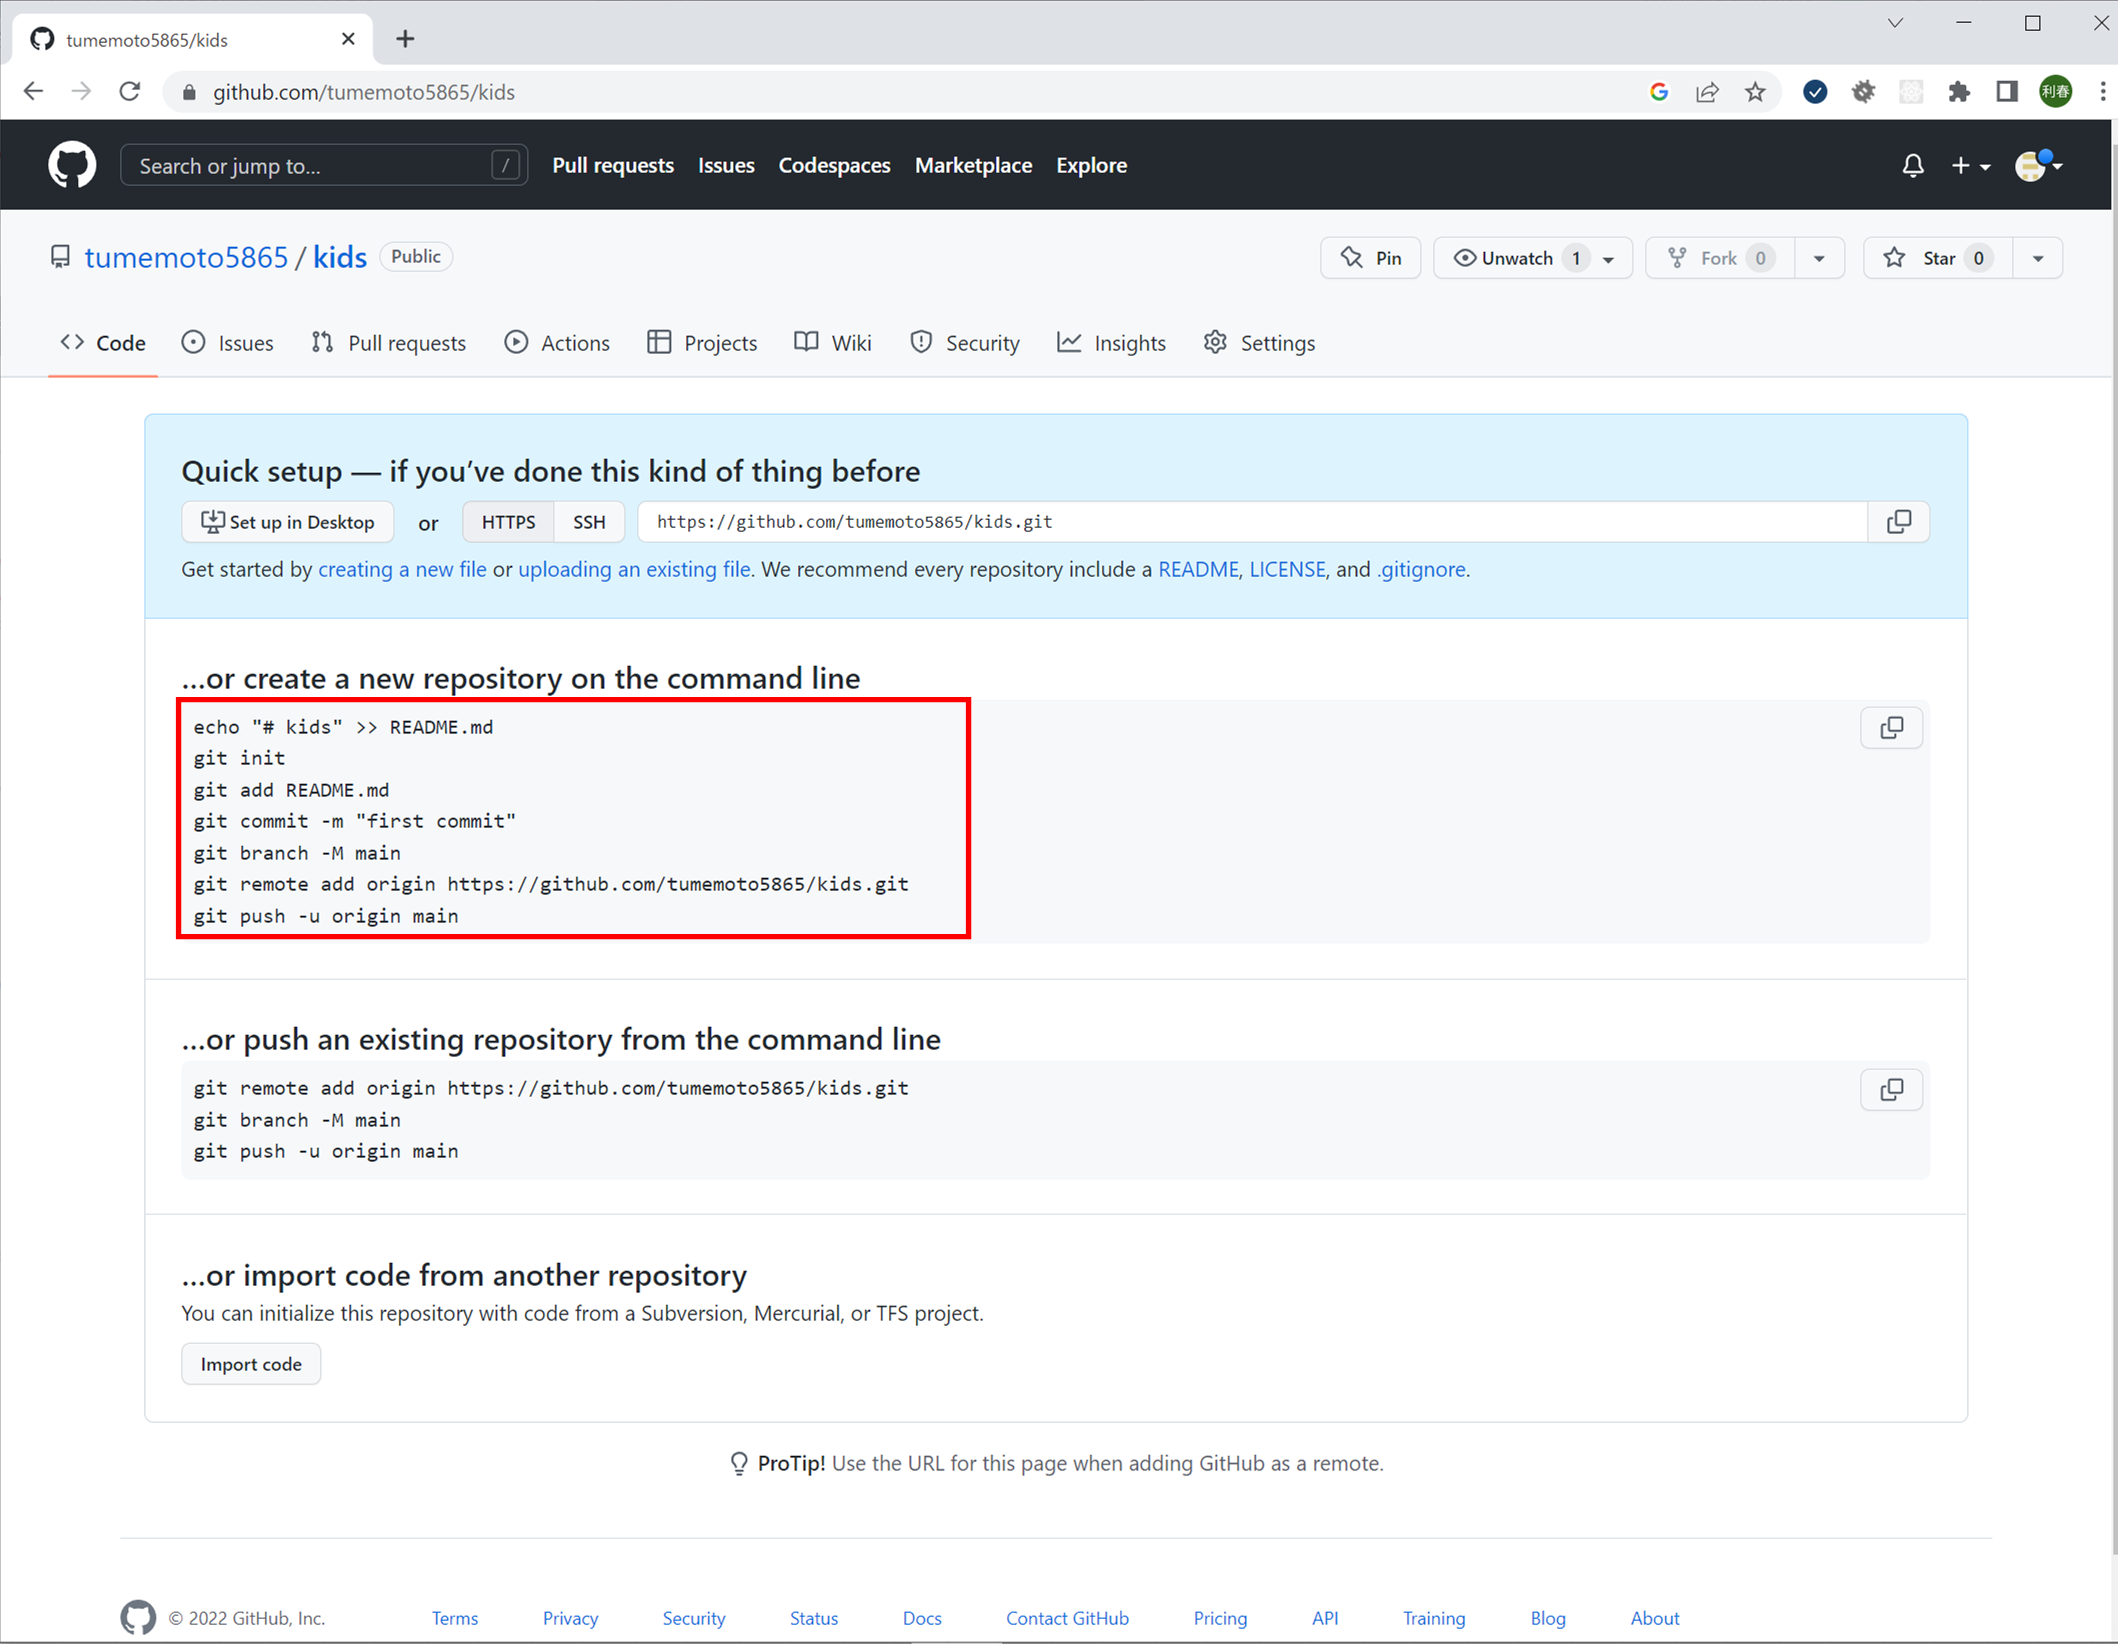Click the GitHub logo in the footer
The width and height of the screenshot is (2118, 1644).
138,1617
